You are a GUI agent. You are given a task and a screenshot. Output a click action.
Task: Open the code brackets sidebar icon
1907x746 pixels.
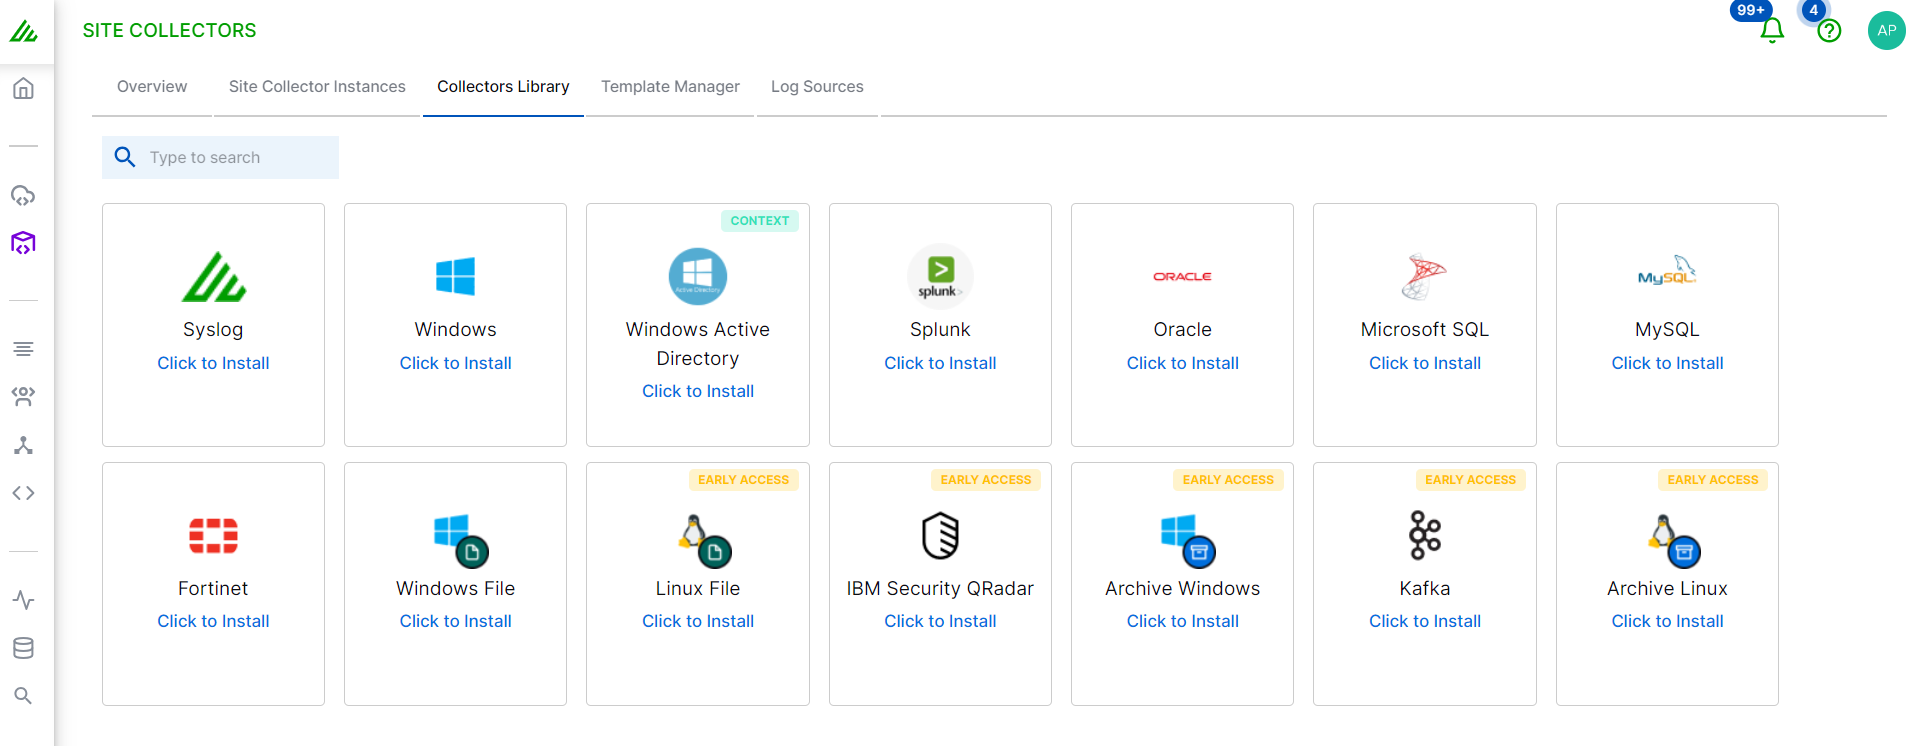click(x=23, y=493)
